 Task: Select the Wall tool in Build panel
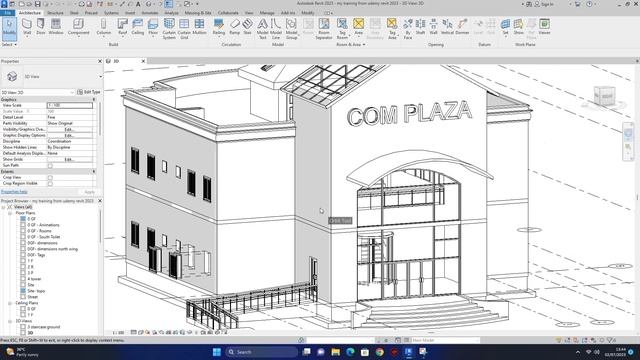[x=27, y=27]
